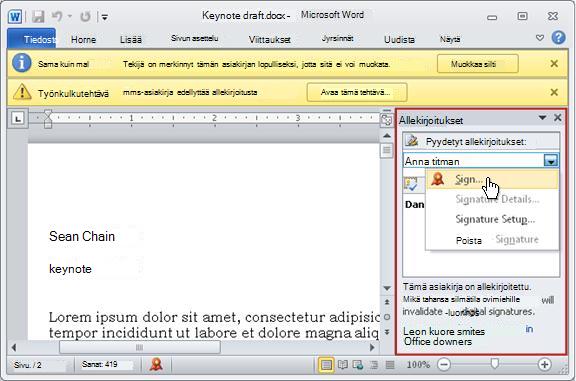Click the indent marker on the ruler
The width and height of the screenshot is (576, 381).
pyautogui.click(x=48, y=118)
